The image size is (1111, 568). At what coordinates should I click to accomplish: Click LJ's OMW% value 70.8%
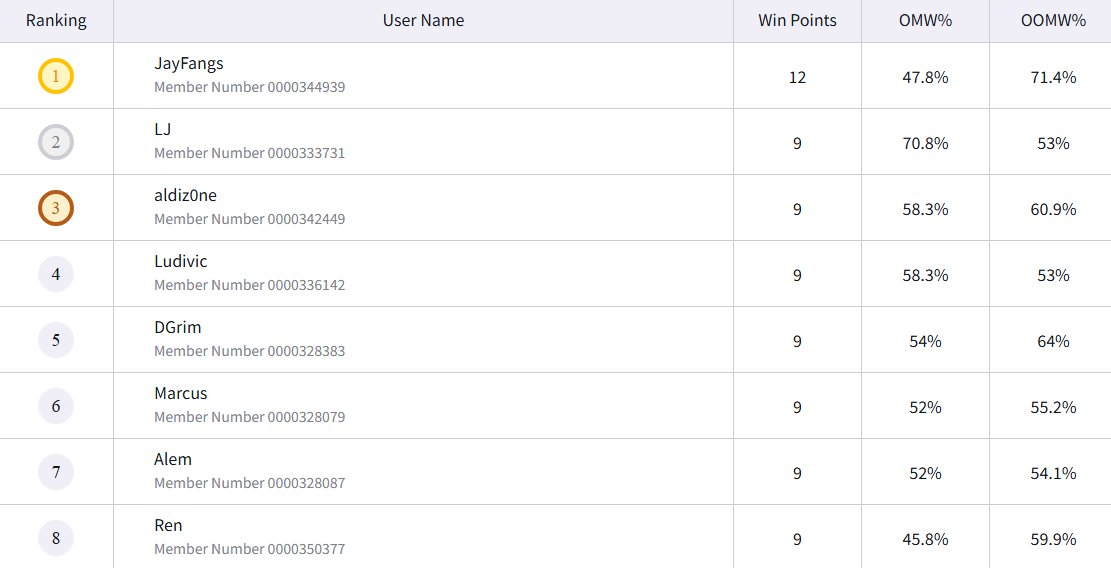[x=925, y=142]
